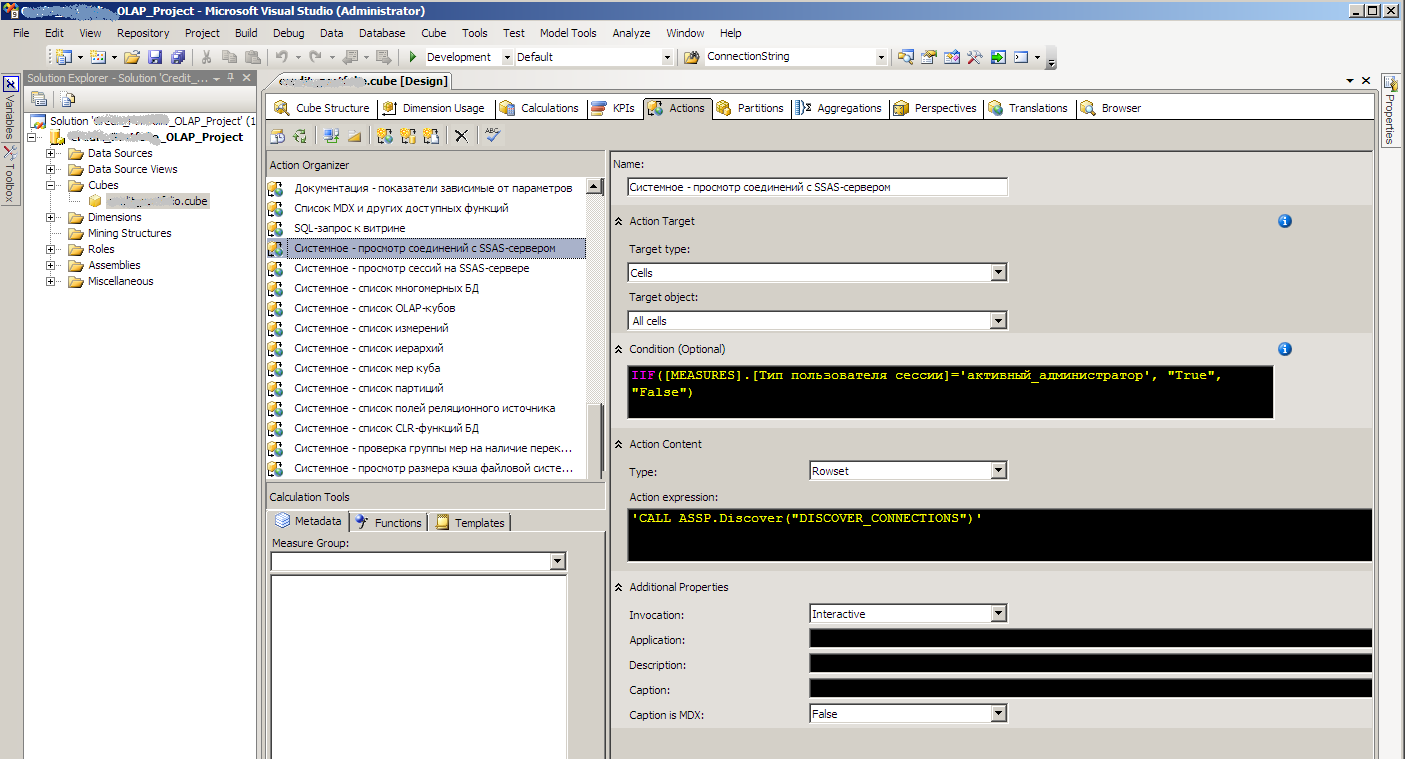Collapse the Cubes tree node
The image size is (1405, 759).
click(51, 185)
